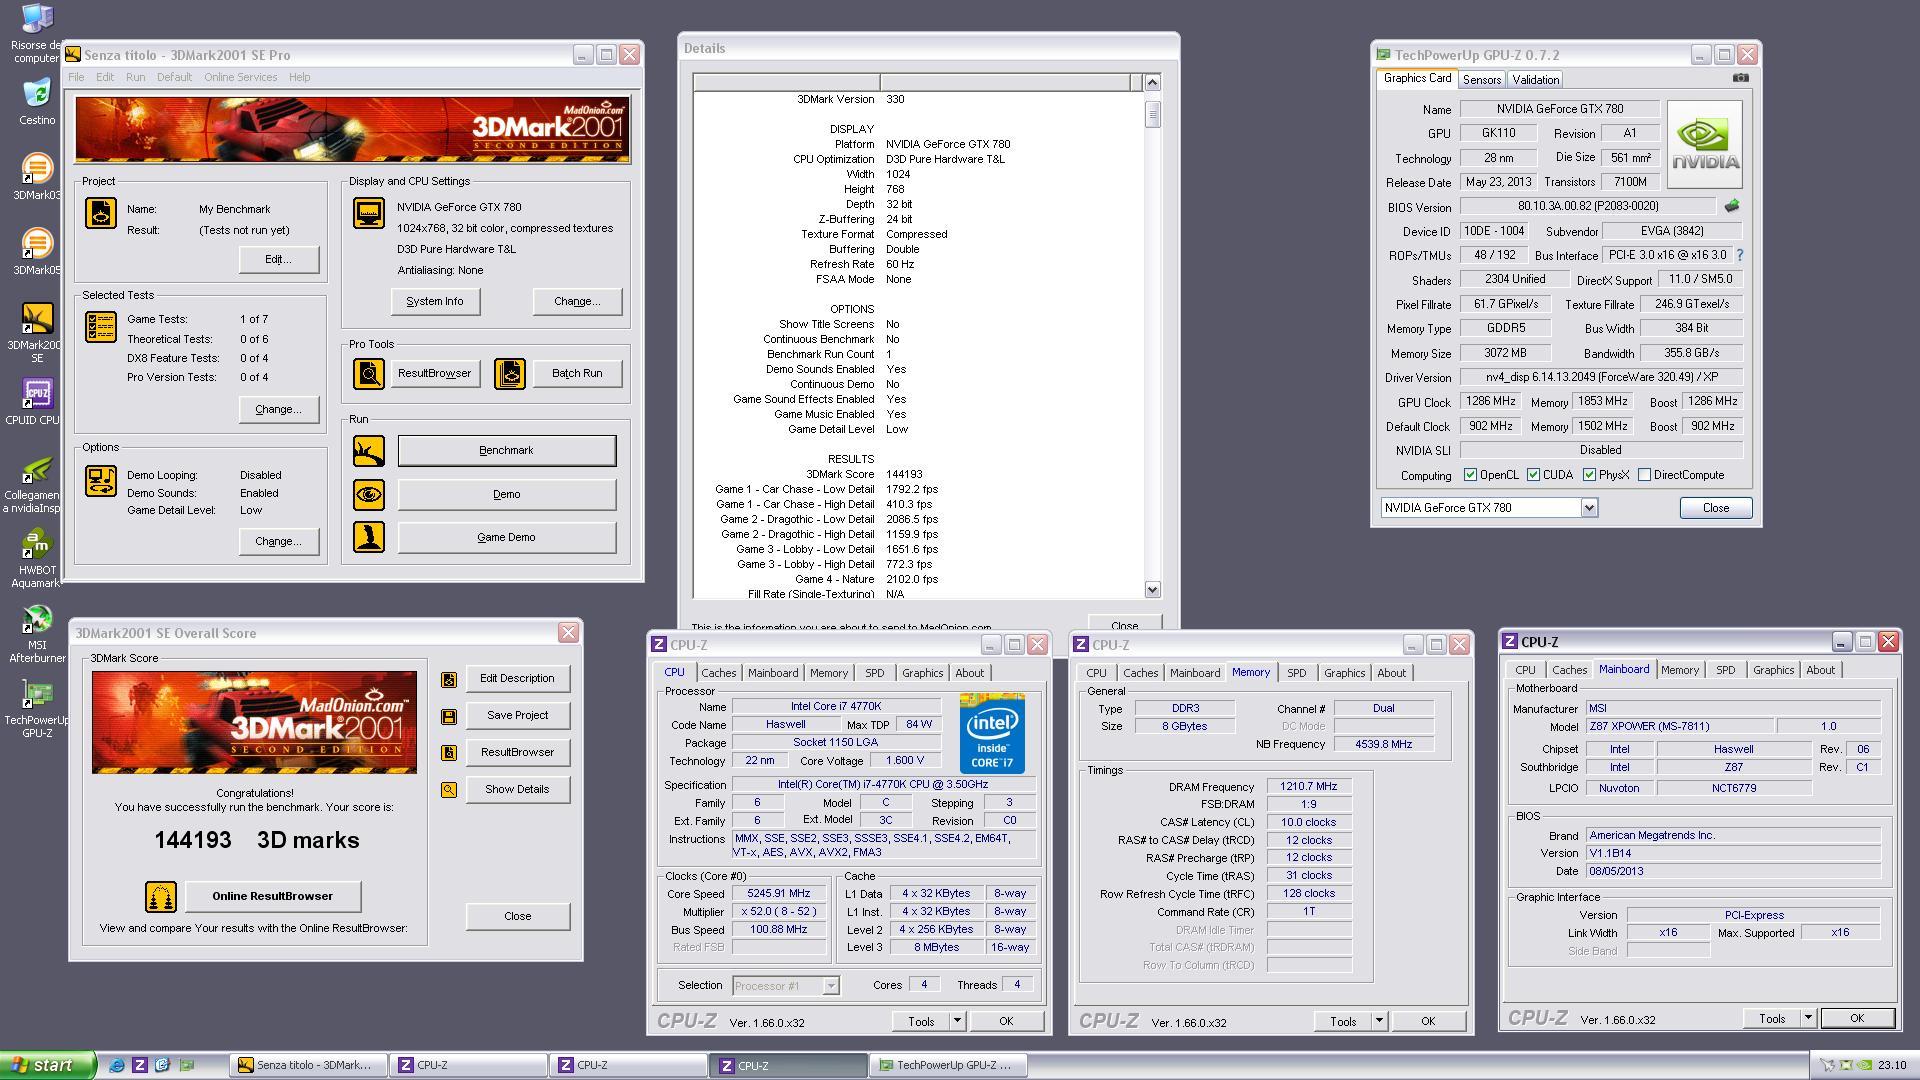Launch the HWBOT Aquamark desktop icon

(x=37, y=558)
